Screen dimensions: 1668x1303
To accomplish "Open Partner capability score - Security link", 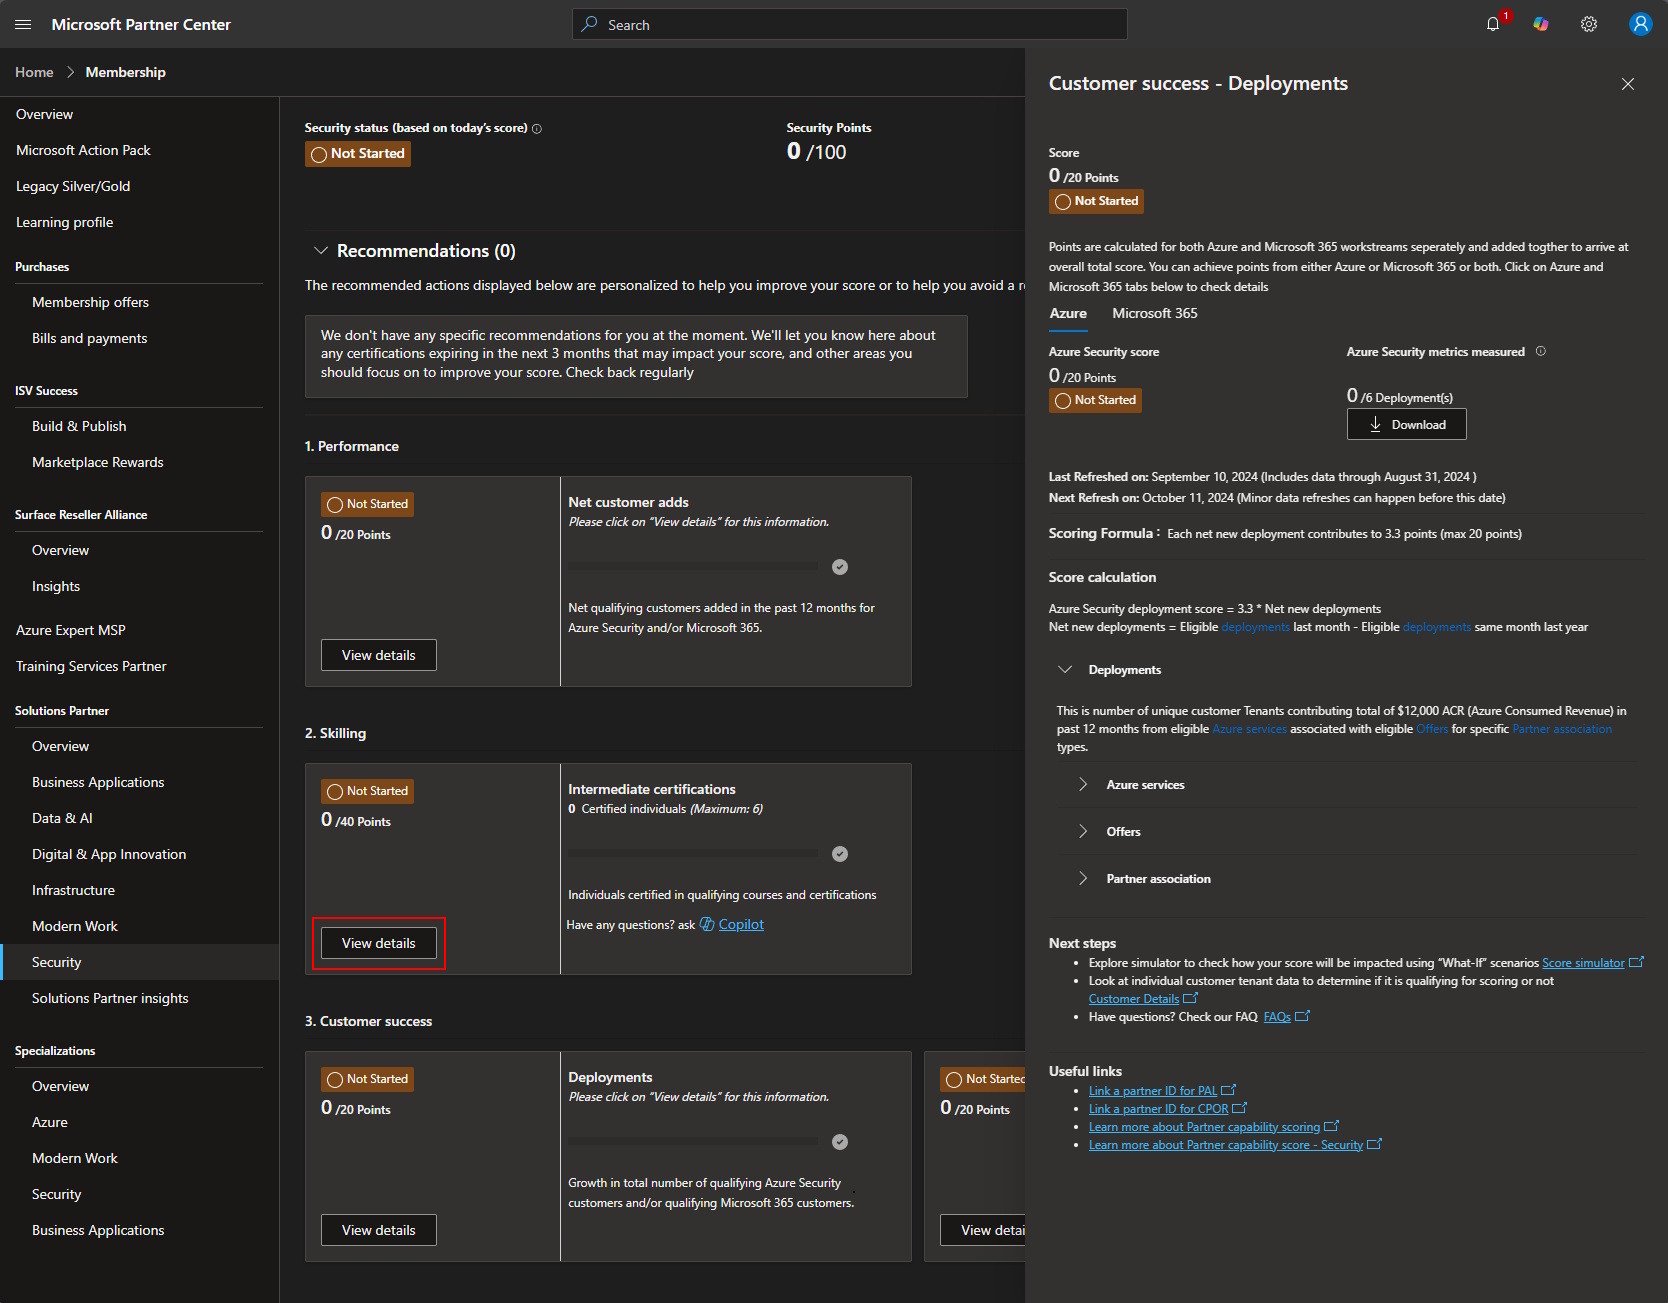I will [x=1226, y=1144].
